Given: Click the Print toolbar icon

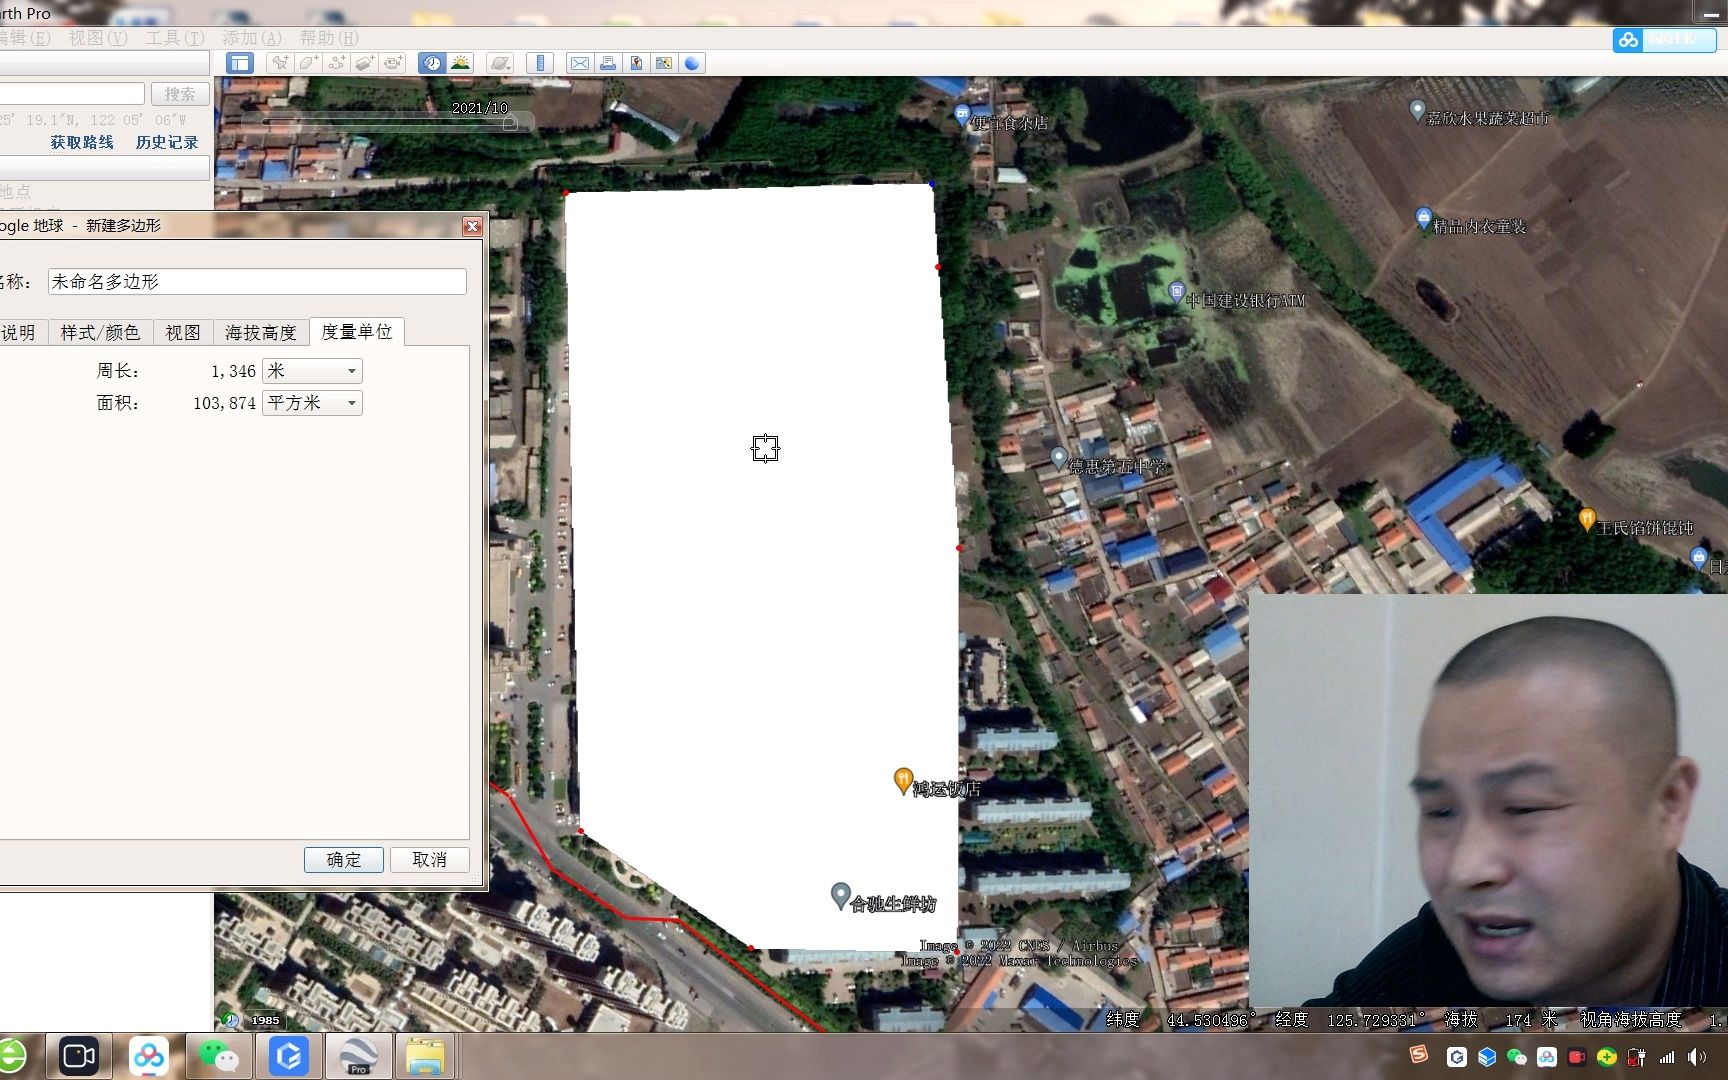Looking at the screenshot, I should (607, 63).
